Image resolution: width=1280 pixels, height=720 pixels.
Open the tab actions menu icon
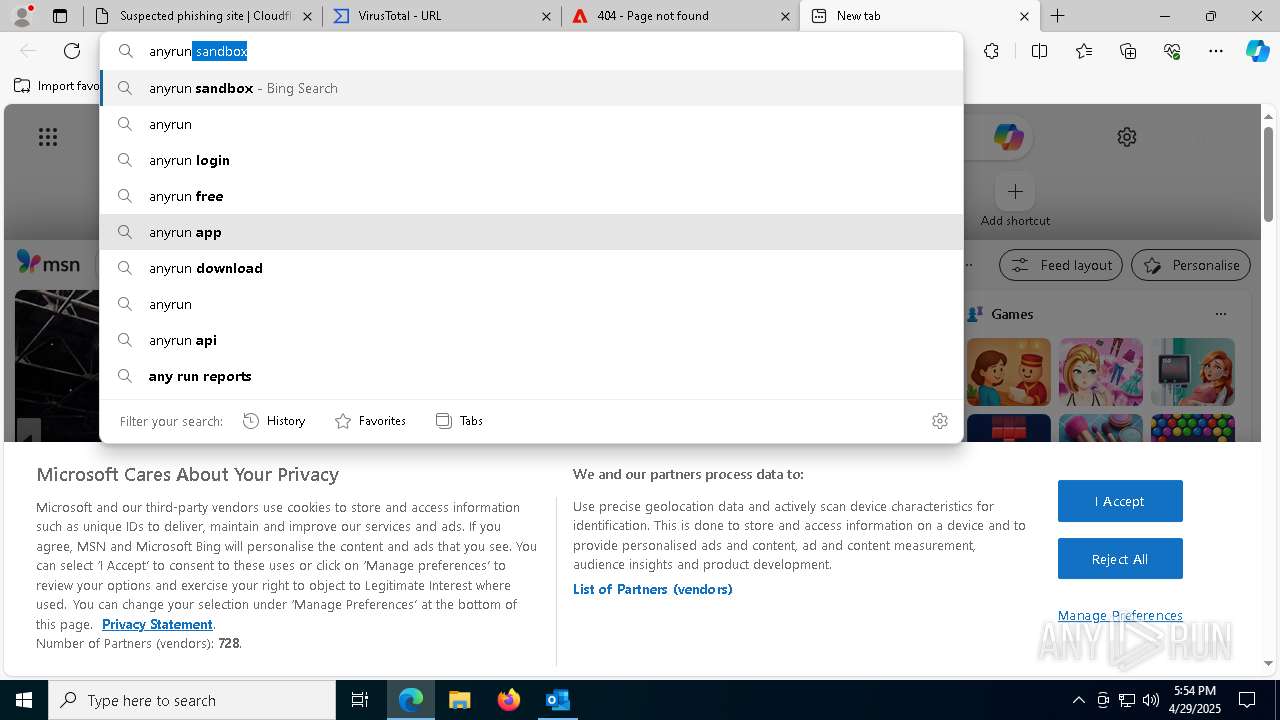60,16
